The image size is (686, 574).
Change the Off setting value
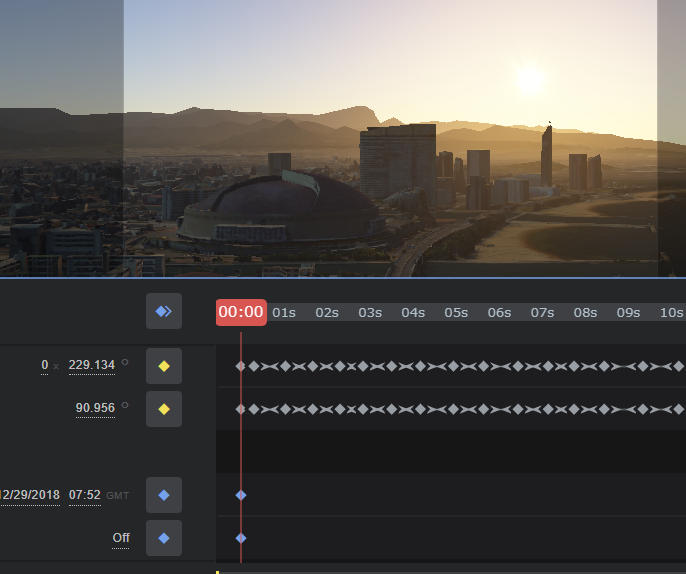121,538
